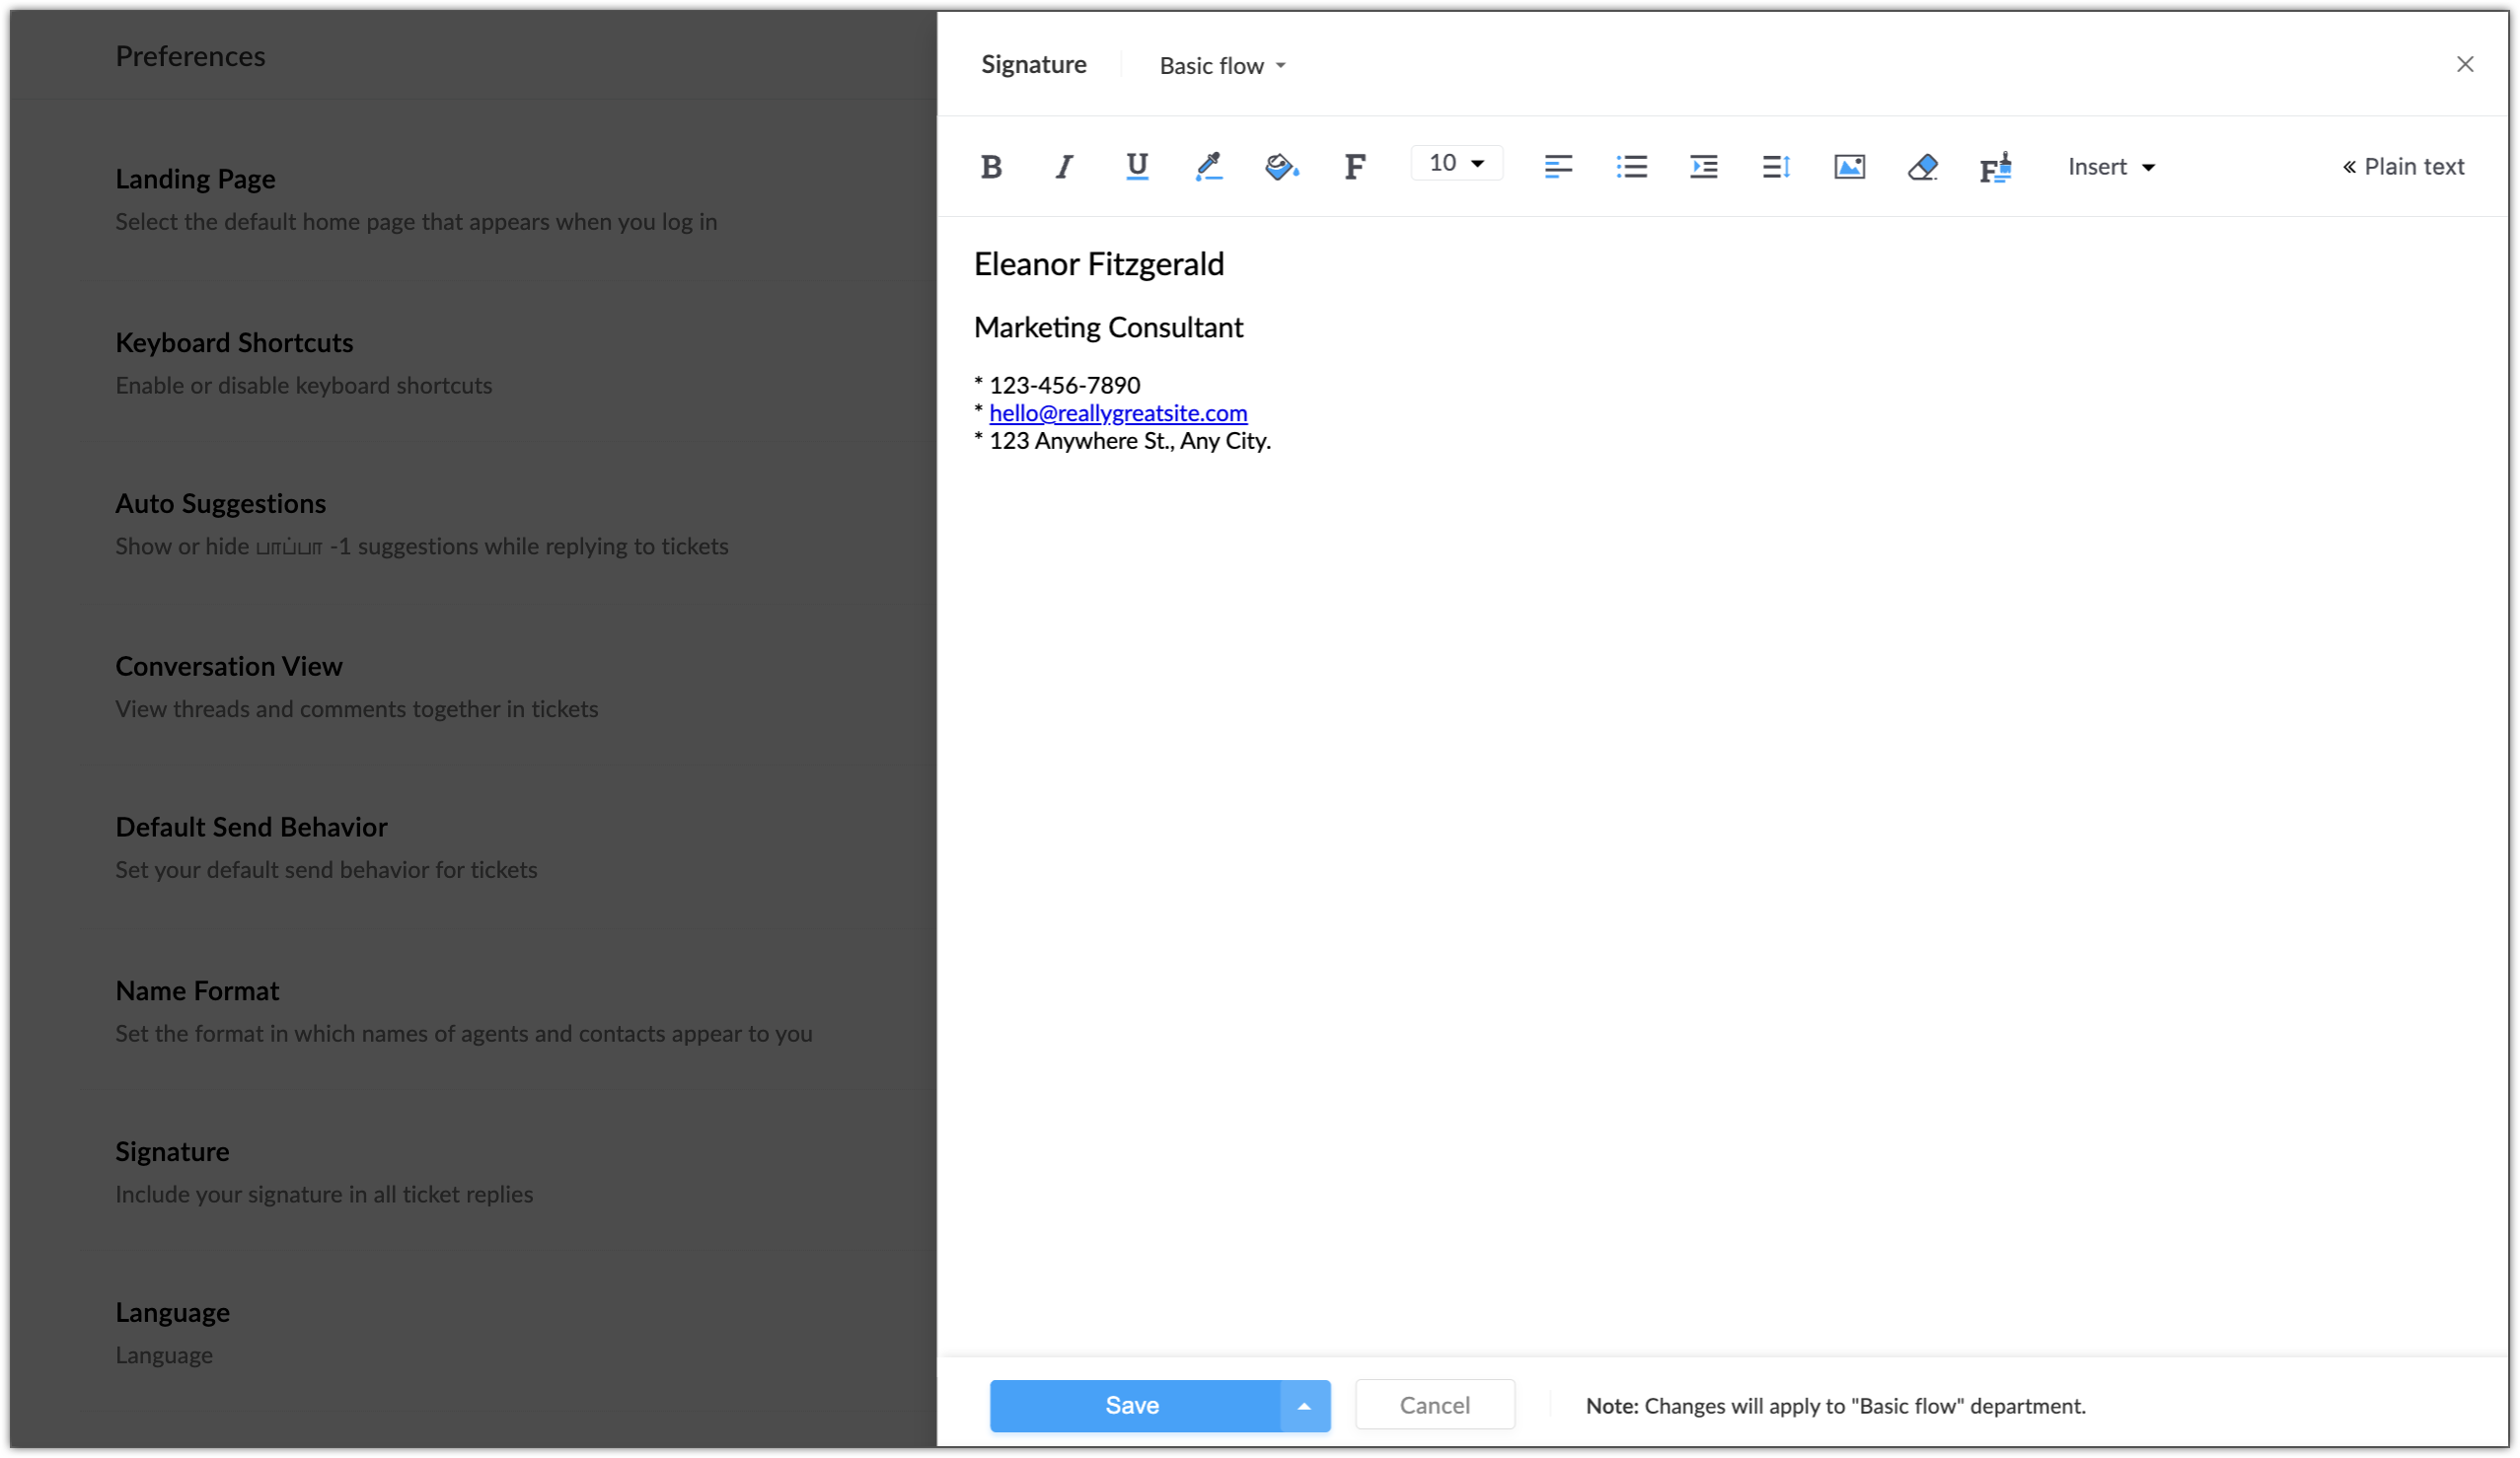Expand the font size 10 dropdown
Viewport: 2520px width, 1458px height.
(x=1456, y=163)
